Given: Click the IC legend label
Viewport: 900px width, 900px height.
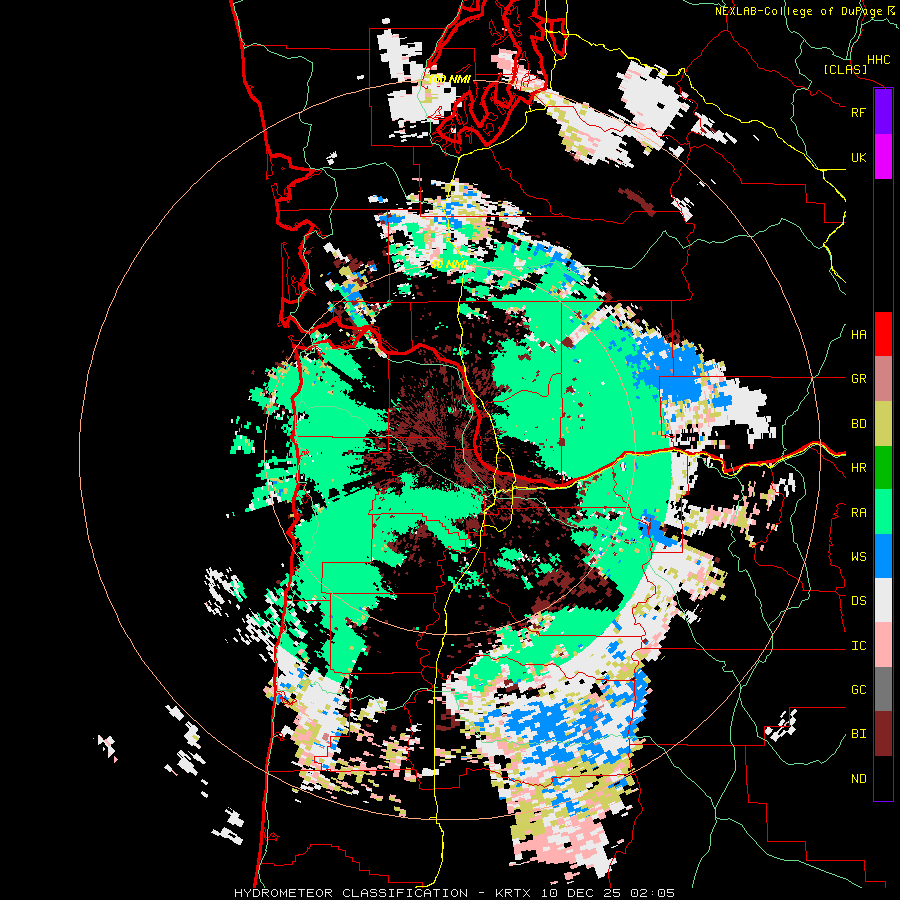Looking at the screenshot, I should [858, 646].
